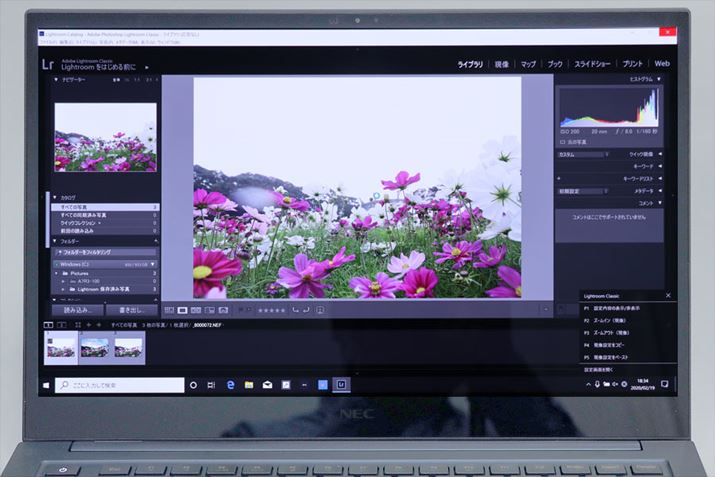The width and height of the screenshot is (715, 477).
Task: Select 前回の読み込み in catalog
Action: click(x=105, y=231)
